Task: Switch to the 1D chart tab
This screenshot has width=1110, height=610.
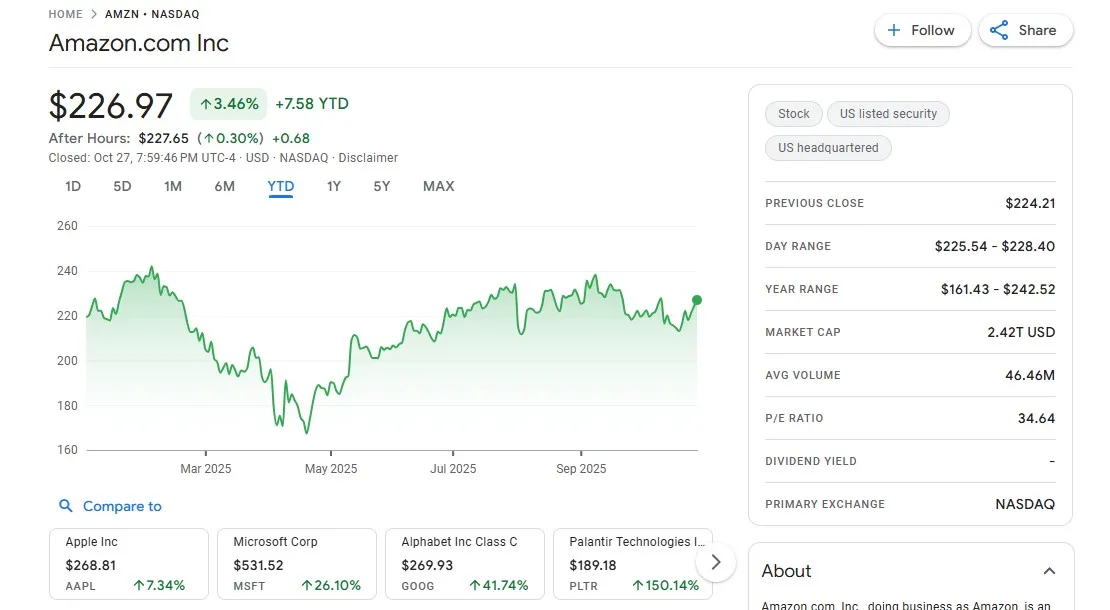Action: pyautogui.click(x=71, y=186)
